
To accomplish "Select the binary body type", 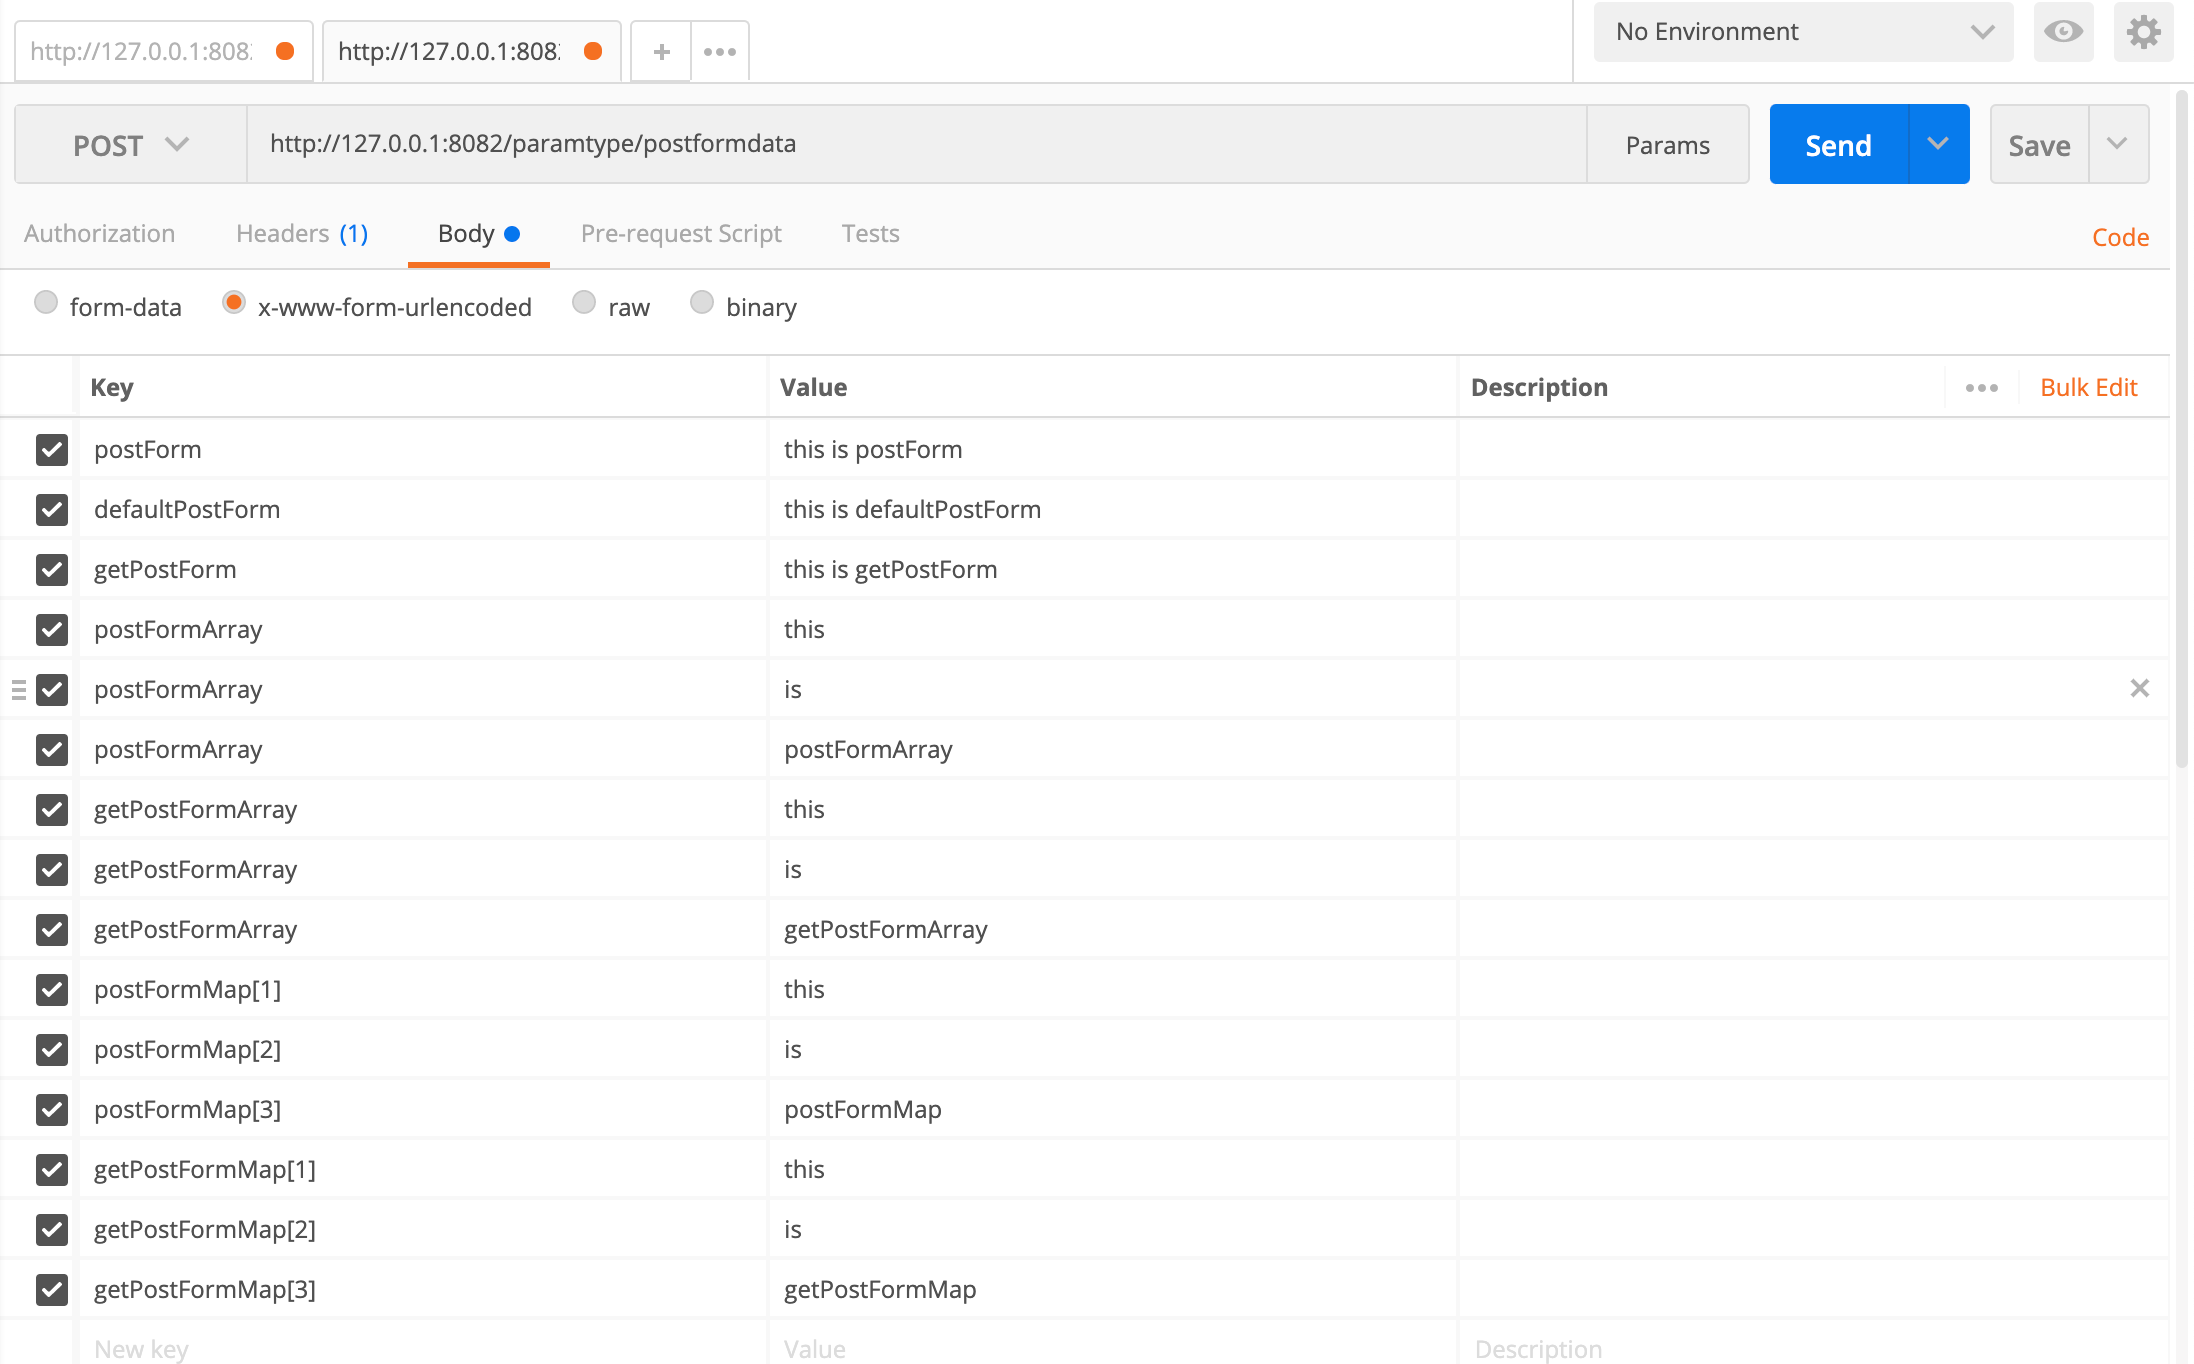I will (x=702, y=302).
